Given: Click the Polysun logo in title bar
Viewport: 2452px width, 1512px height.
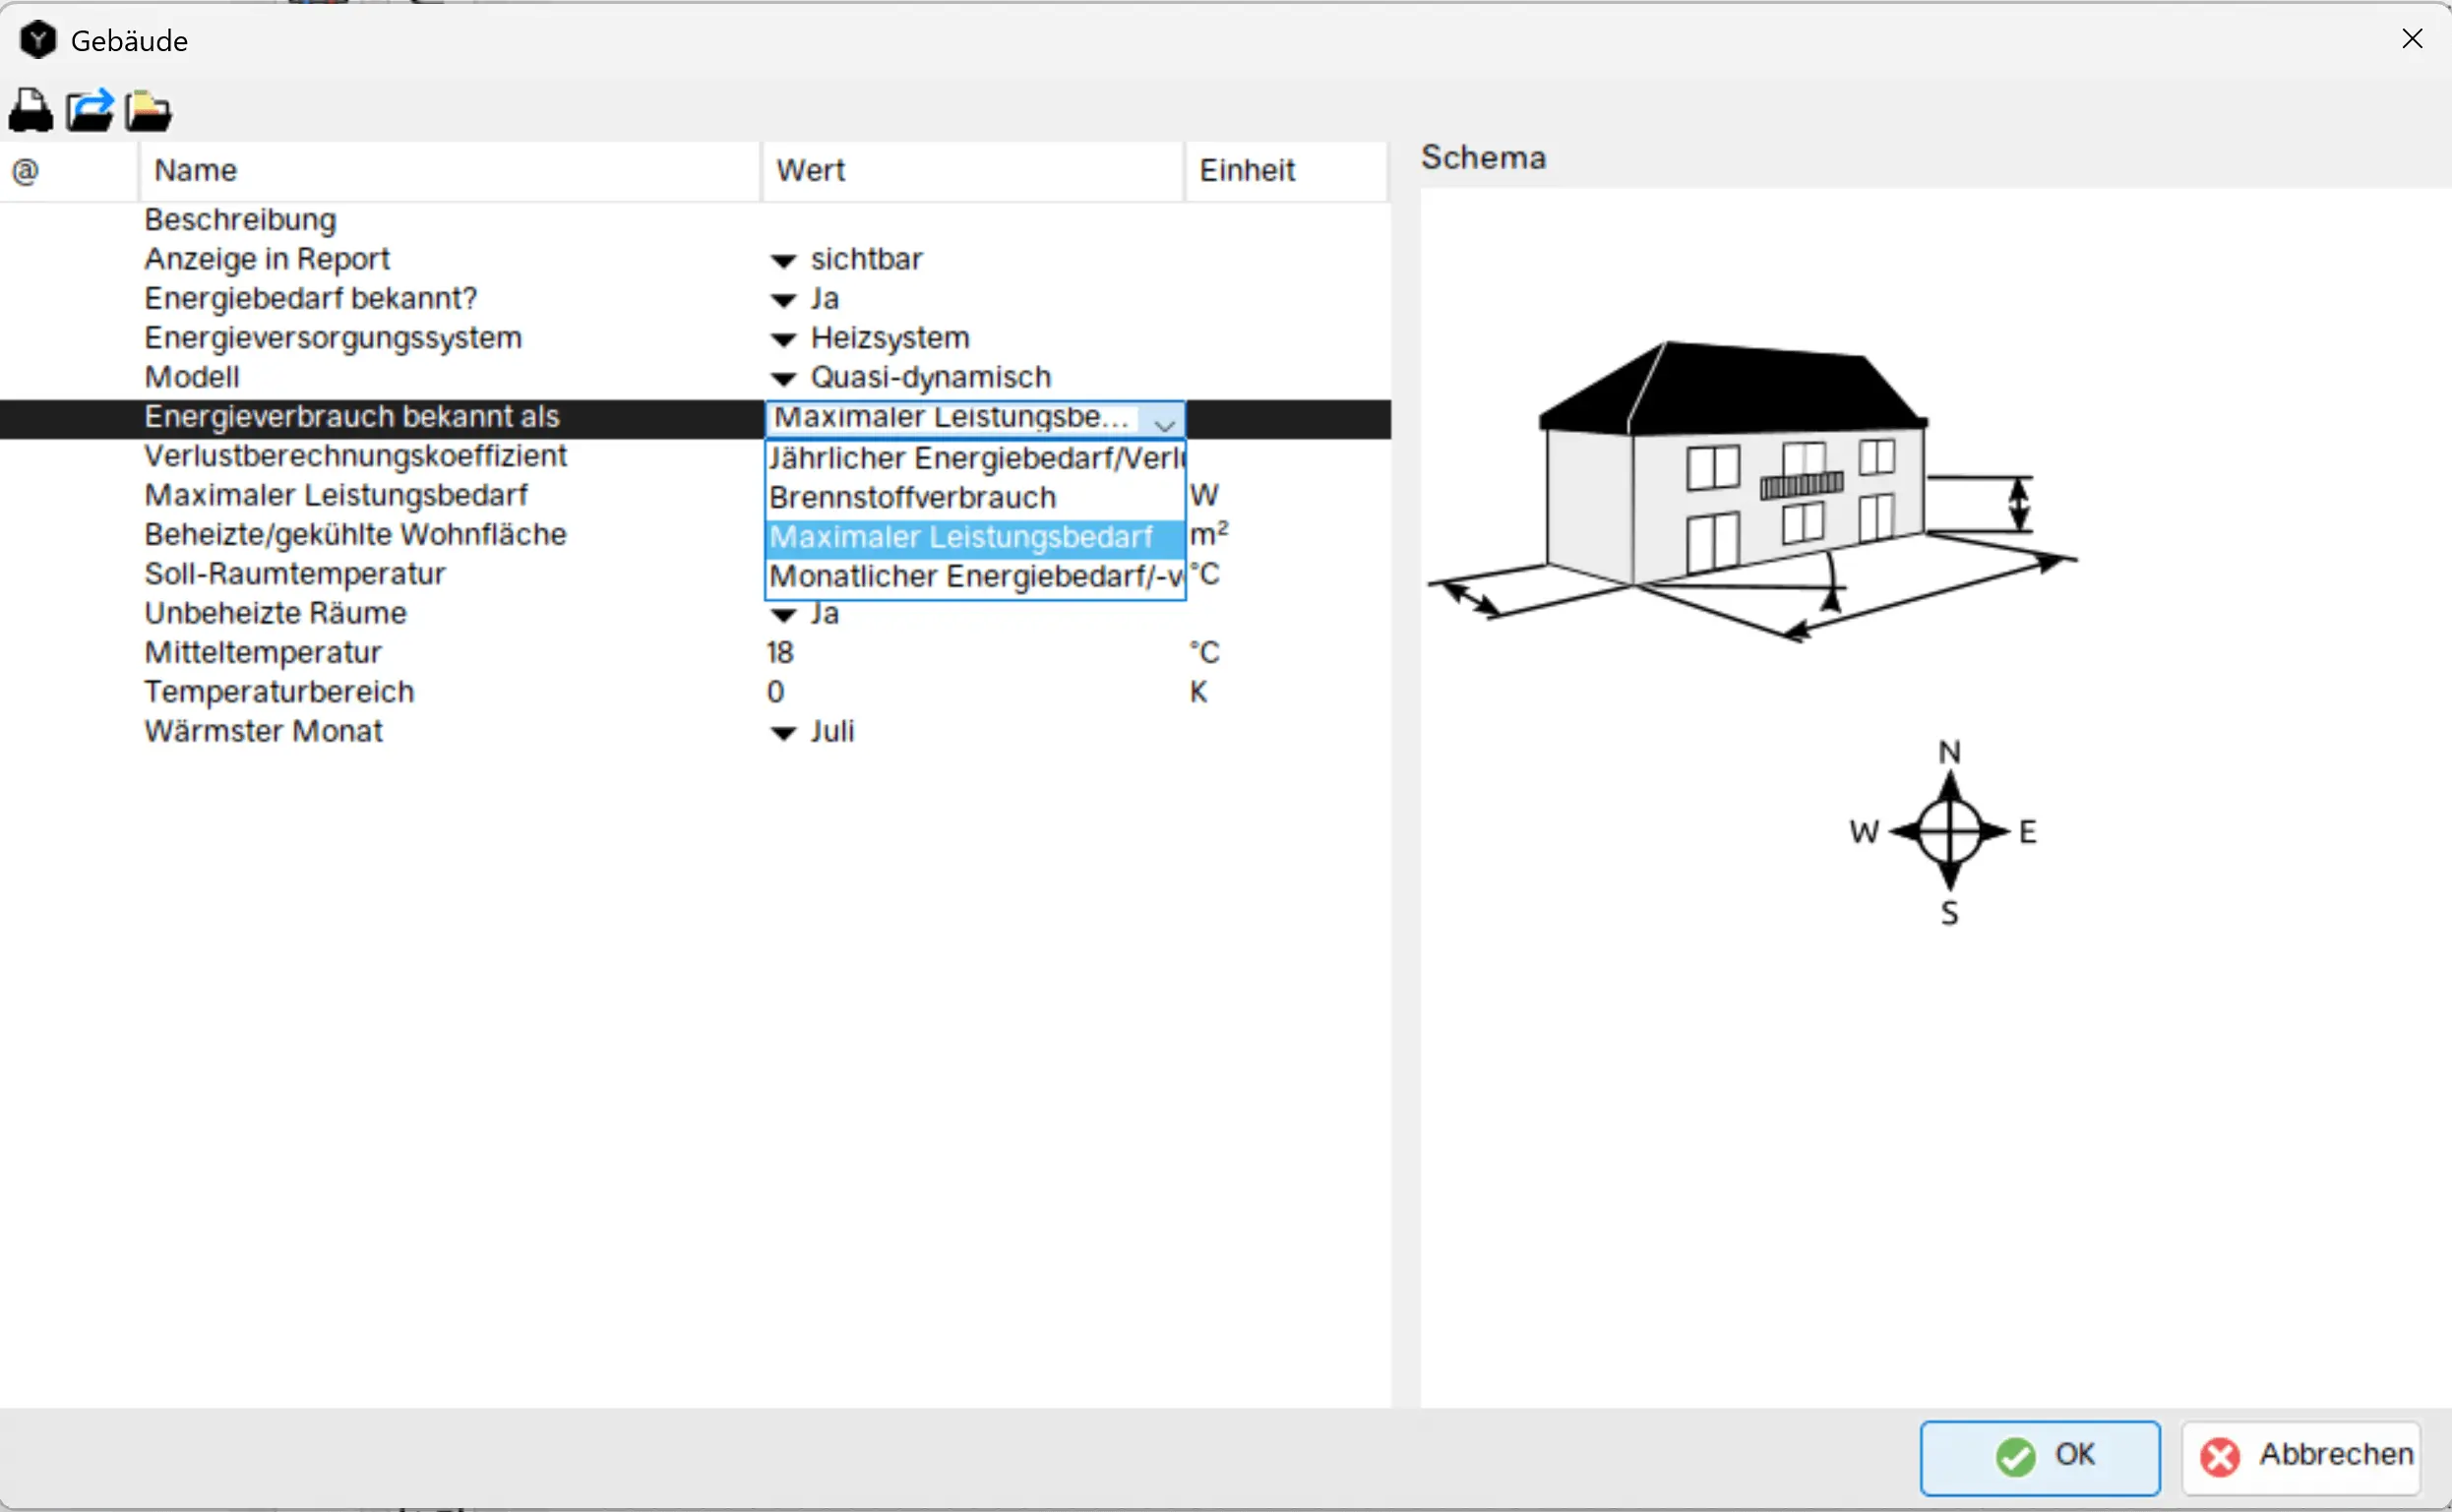Looking at the screenshot, I should (x=38, y=40).
